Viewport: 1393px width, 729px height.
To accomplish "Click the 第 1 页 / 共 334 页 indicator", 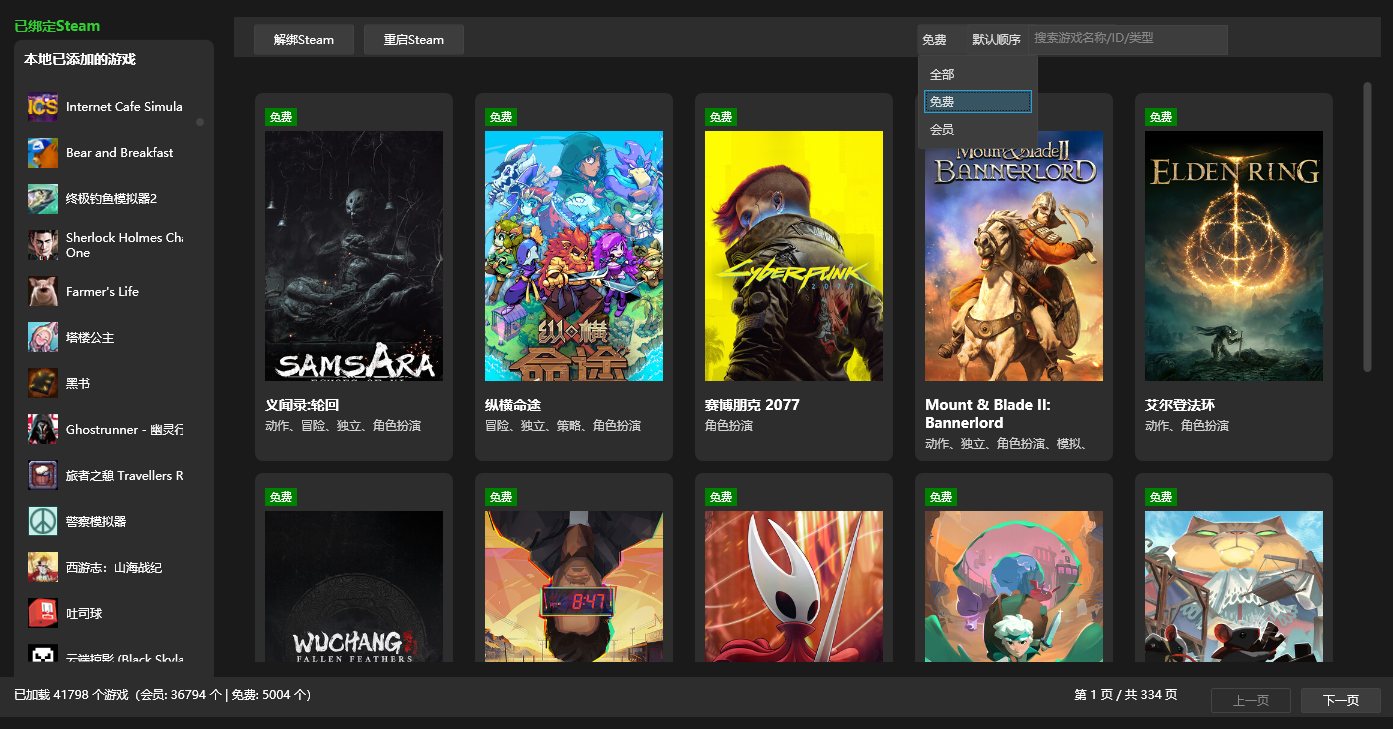I will pos(1126,695).
